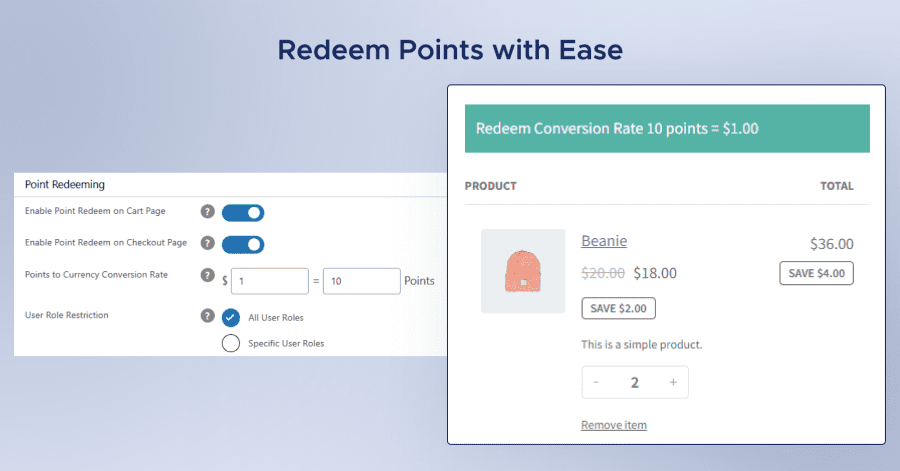Toggle Enable Point Redeem on Checkout Page
Screen dimensions: 900x471
243,243
